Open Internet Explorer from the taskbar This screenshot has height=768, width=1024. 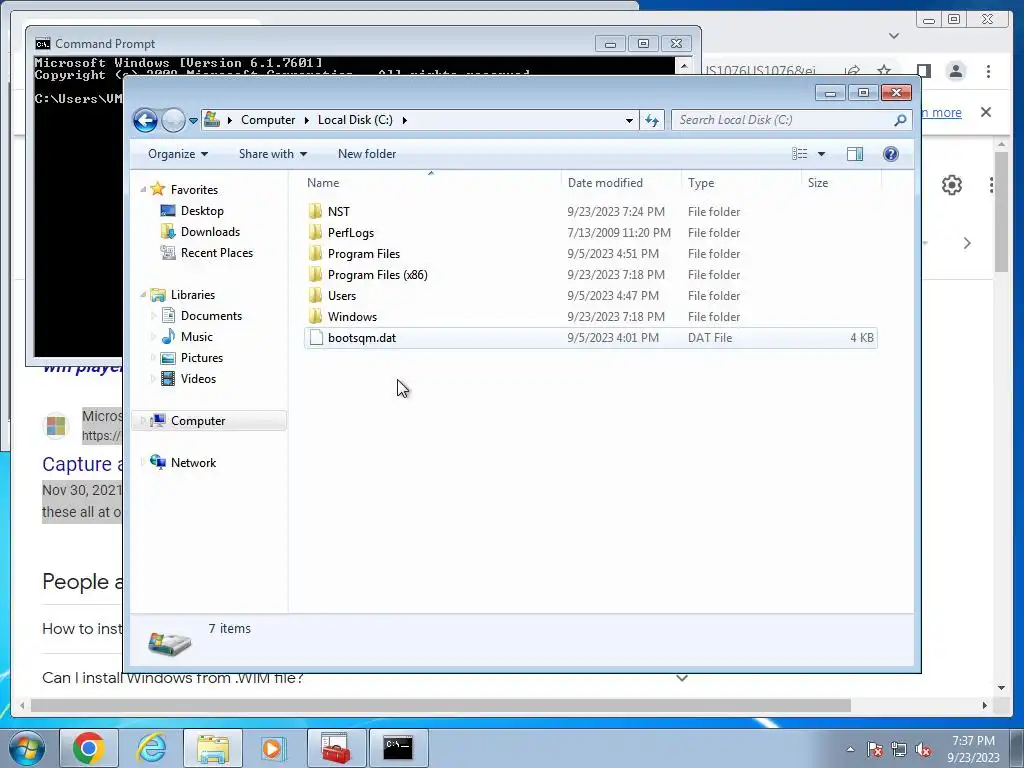pyautogui.click(x=152, y=748)
